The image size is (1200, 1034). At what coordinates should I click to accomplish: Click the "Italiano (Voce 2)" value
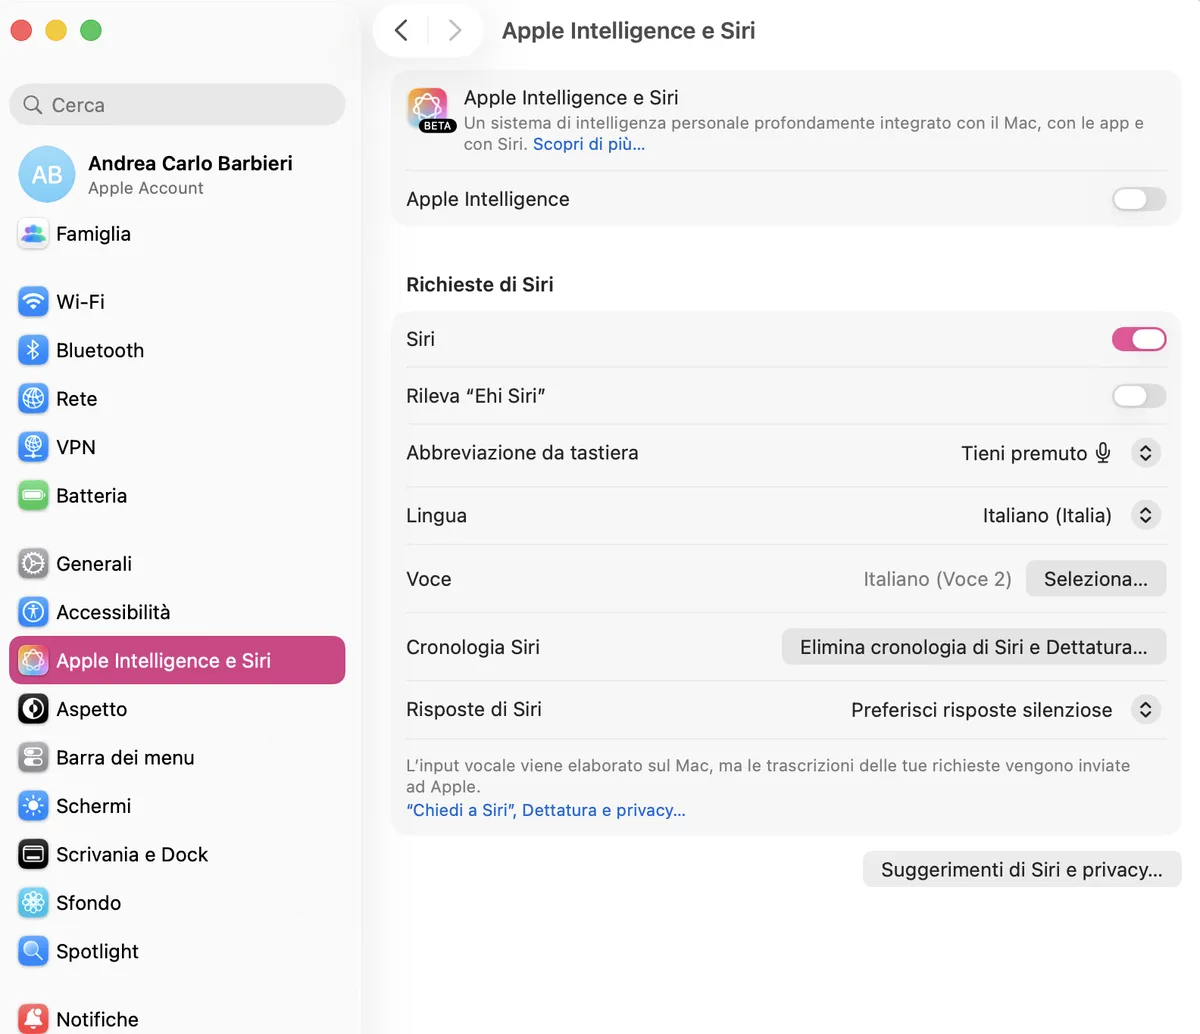click(938, 579)
